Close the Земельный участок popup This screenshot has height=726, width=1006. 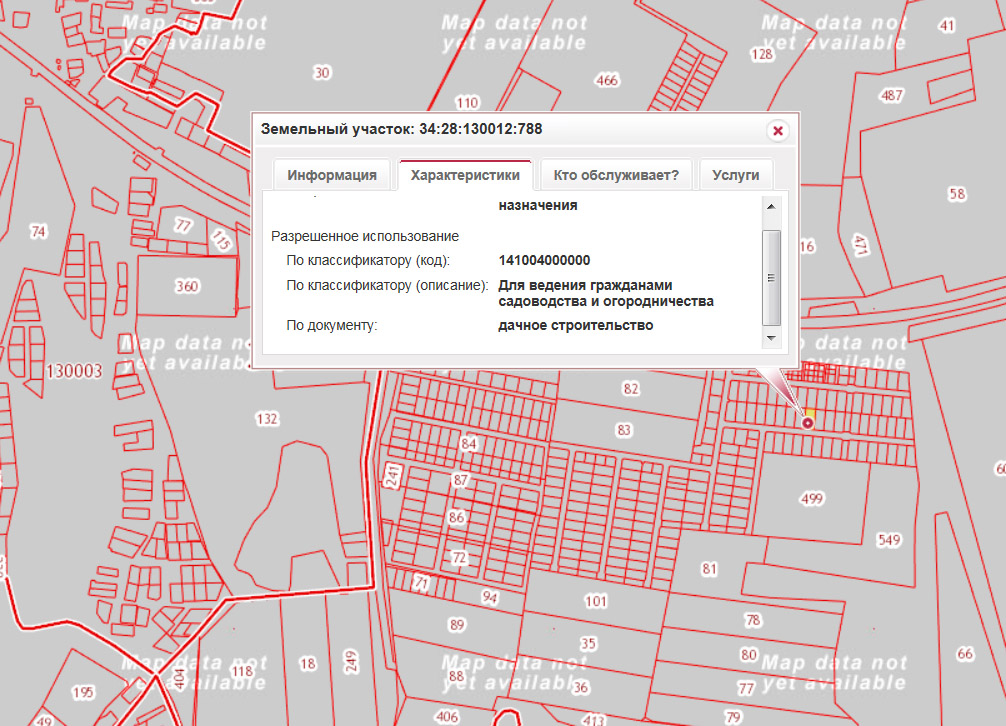pos(778,131)
